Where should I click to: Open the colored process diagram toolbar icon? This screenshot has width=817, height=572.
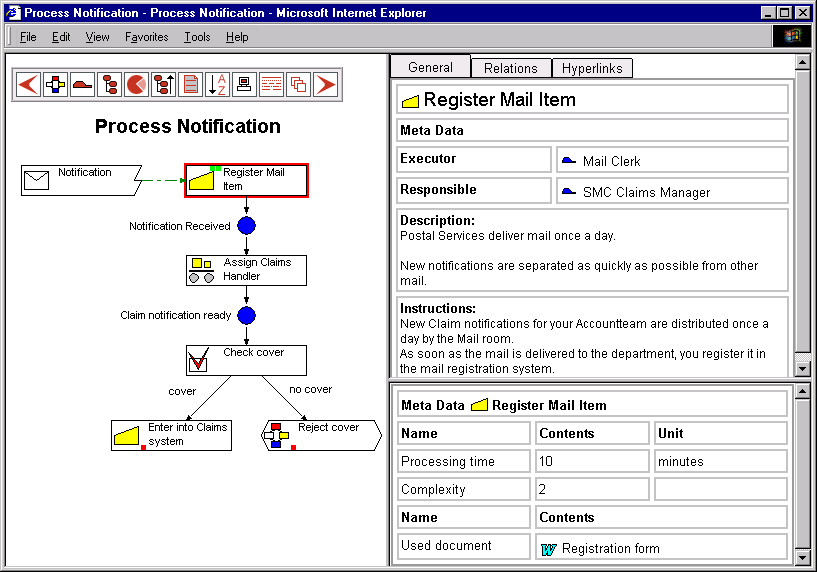tap(55, 85)
